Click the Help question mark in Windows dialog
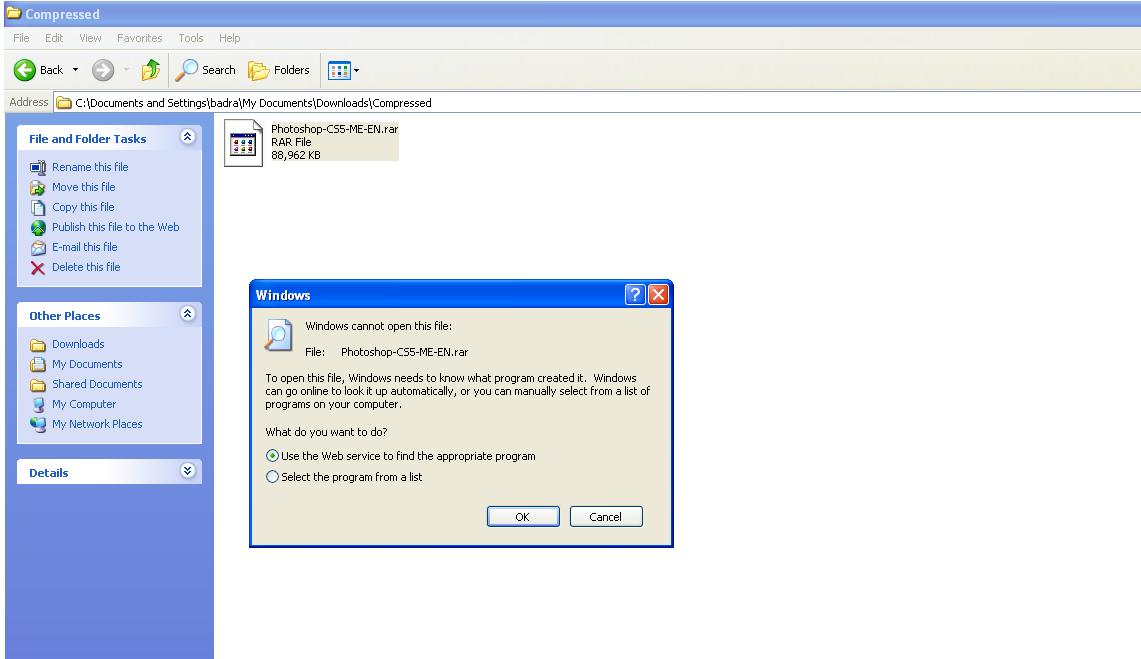The image size is (1141, 659). (x=635, y=295)
